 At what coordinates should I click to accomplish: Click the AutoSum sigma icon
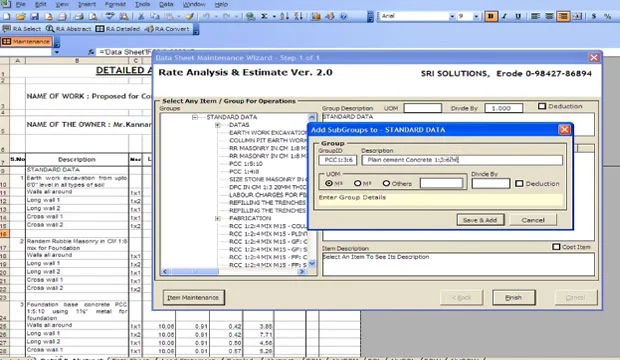coord(264,16)
